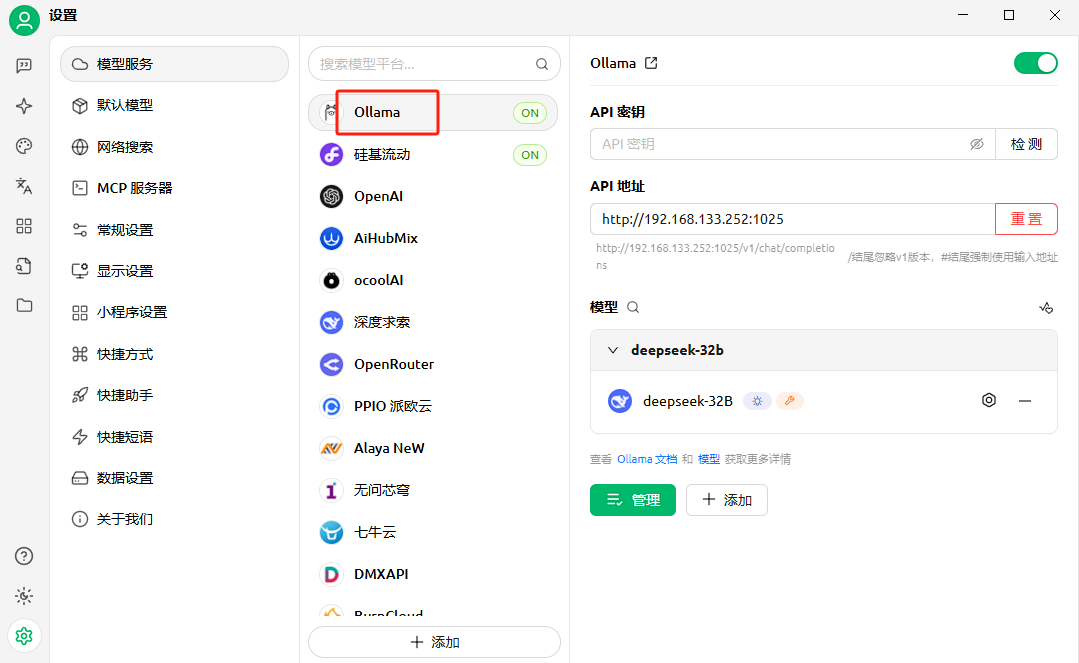This screenshot has width=1079, height=663.
Task: Click the green 管理 models button
Action: click(632, 500)
